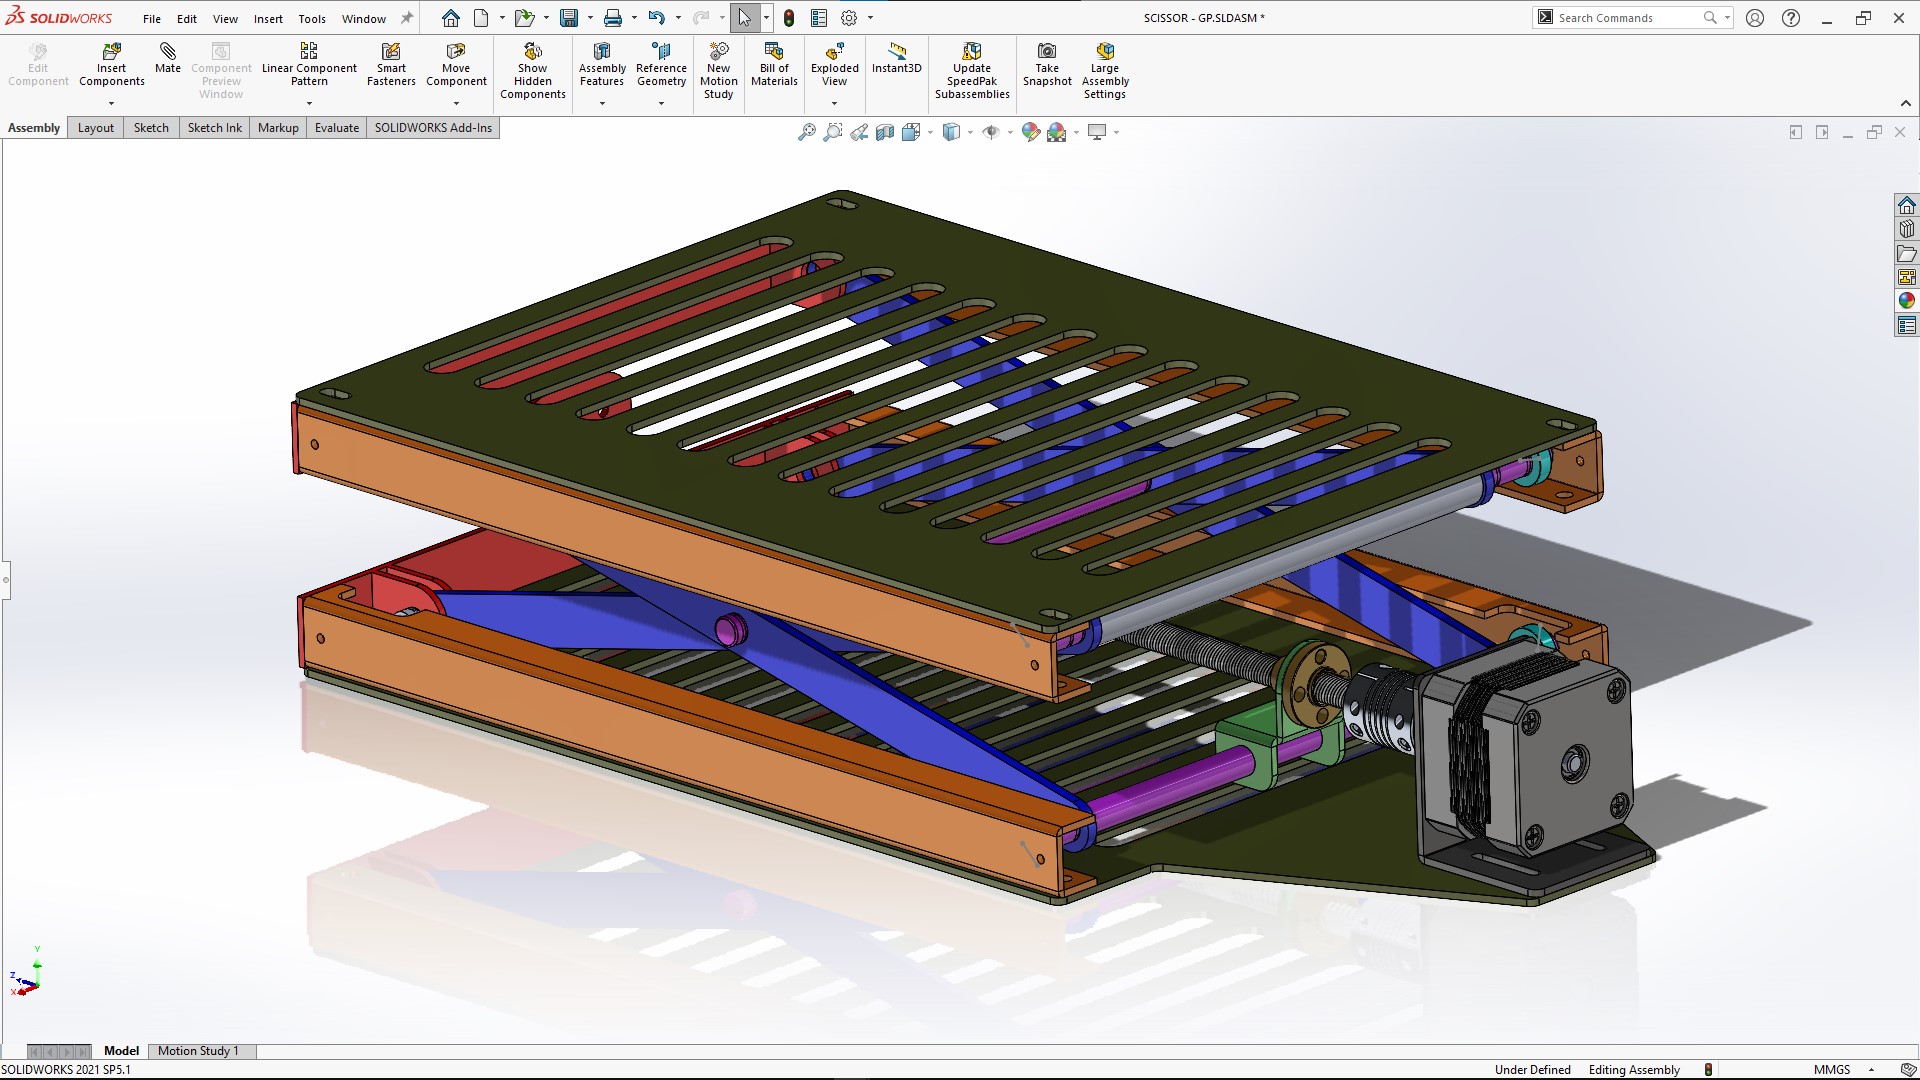Open the Tools menu

(x=312, y=19)
